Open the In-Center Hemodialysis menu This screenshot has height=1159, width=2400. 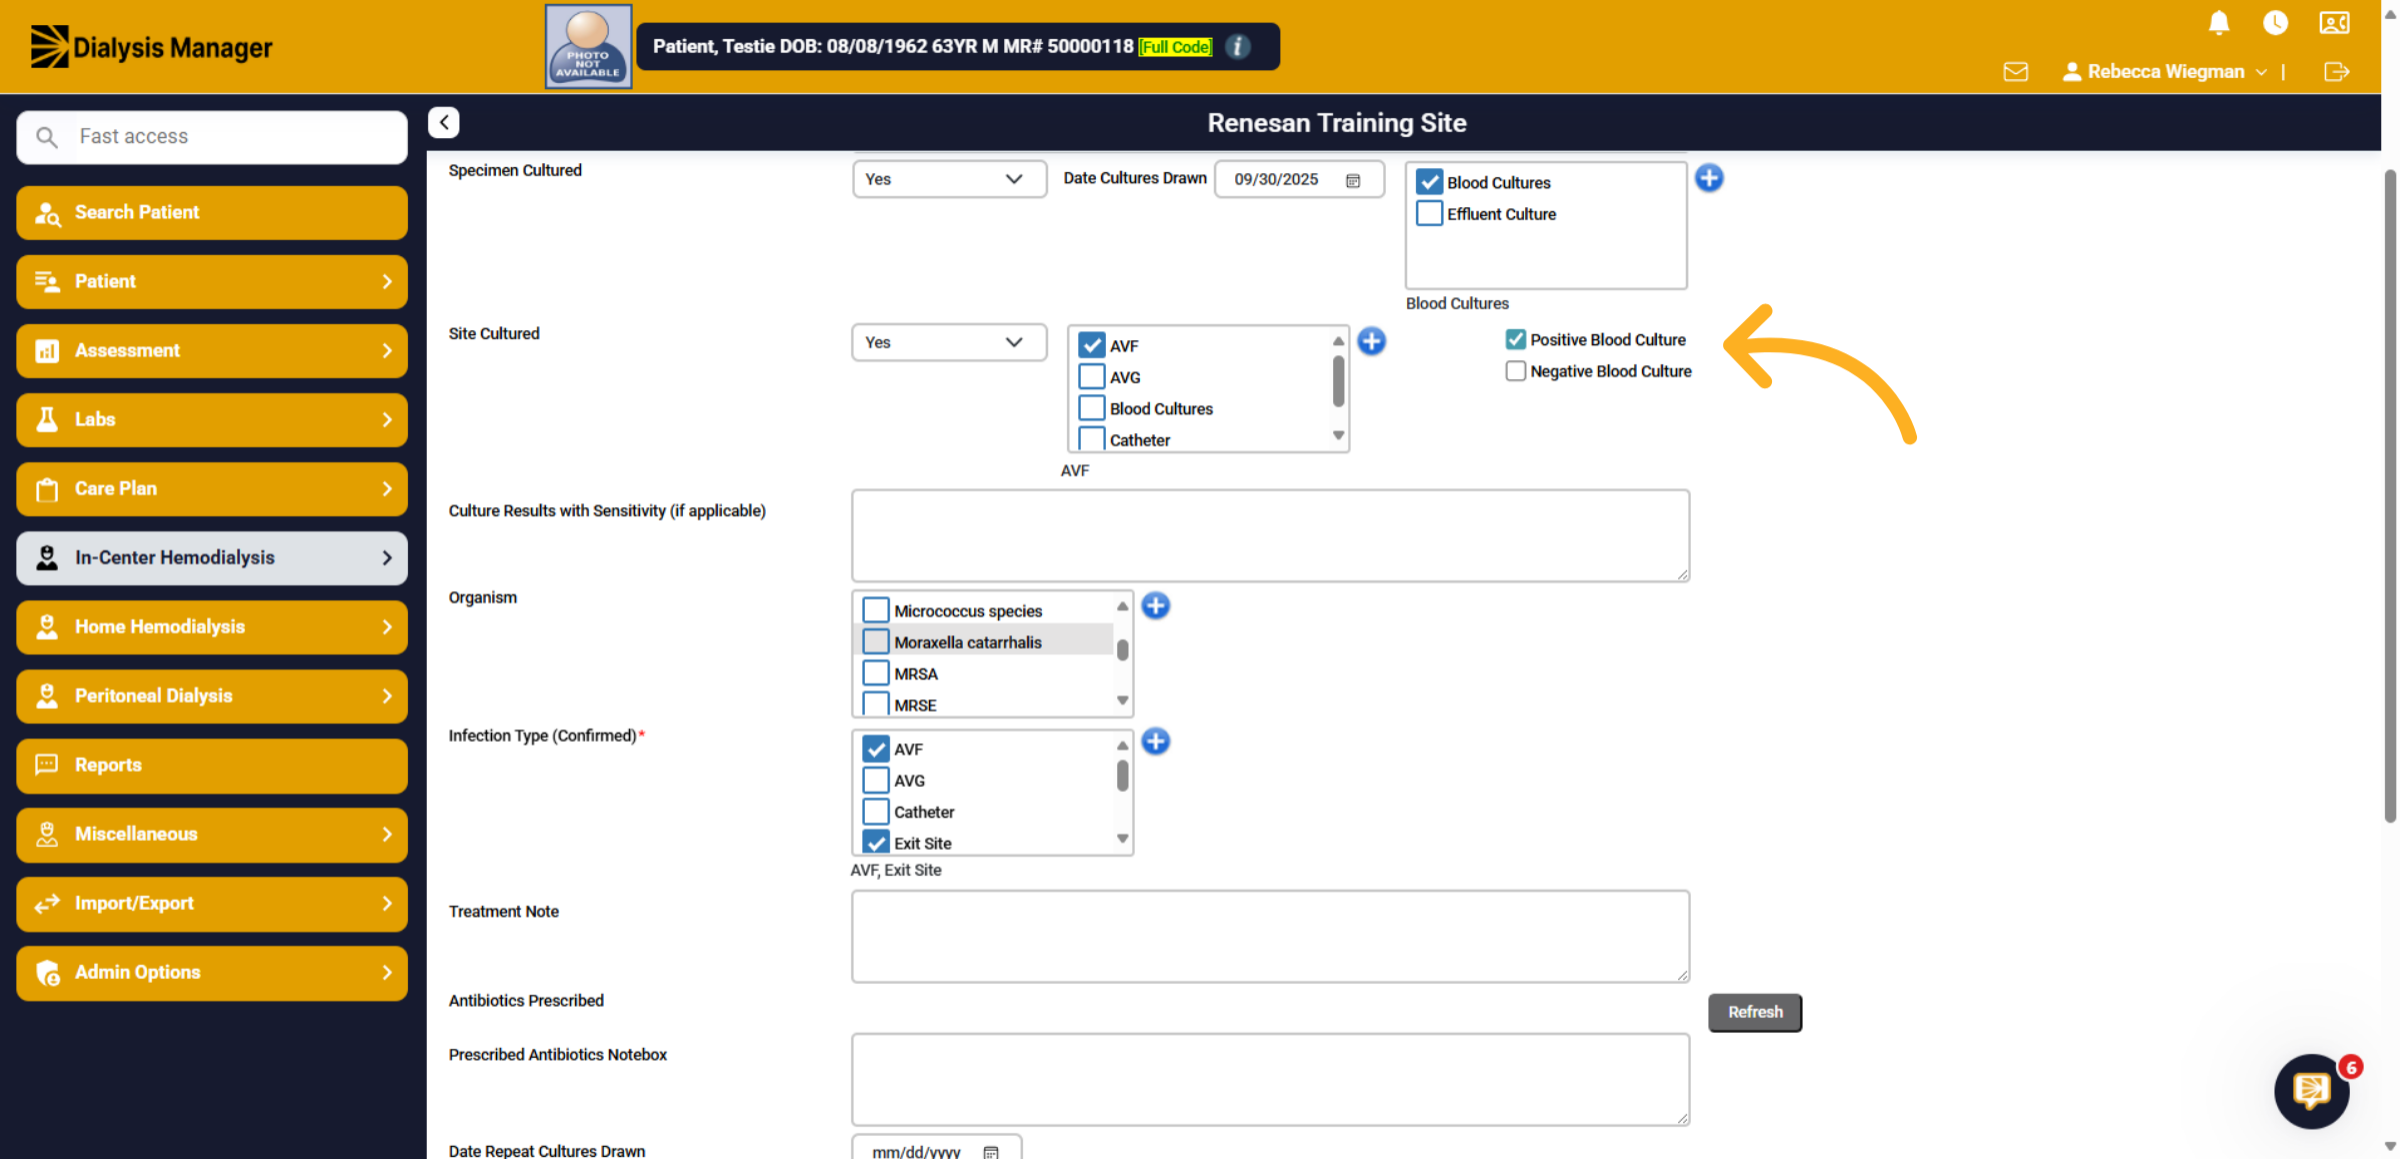click(x=212, y=557)
